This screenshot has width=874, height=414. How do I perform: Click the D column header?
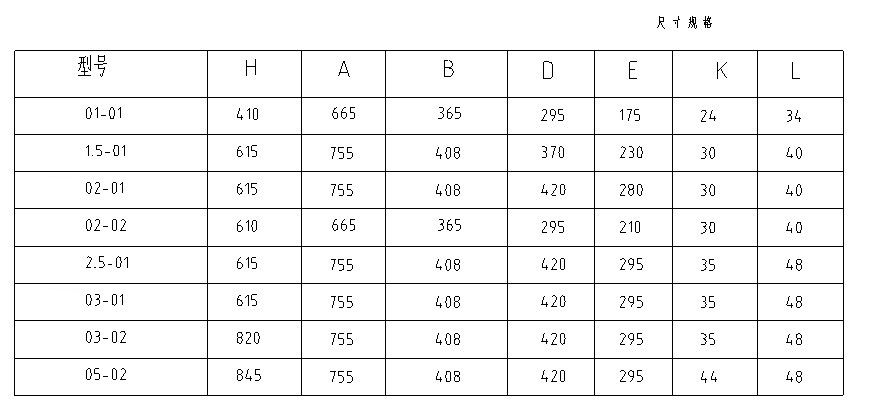click(549, 70)
